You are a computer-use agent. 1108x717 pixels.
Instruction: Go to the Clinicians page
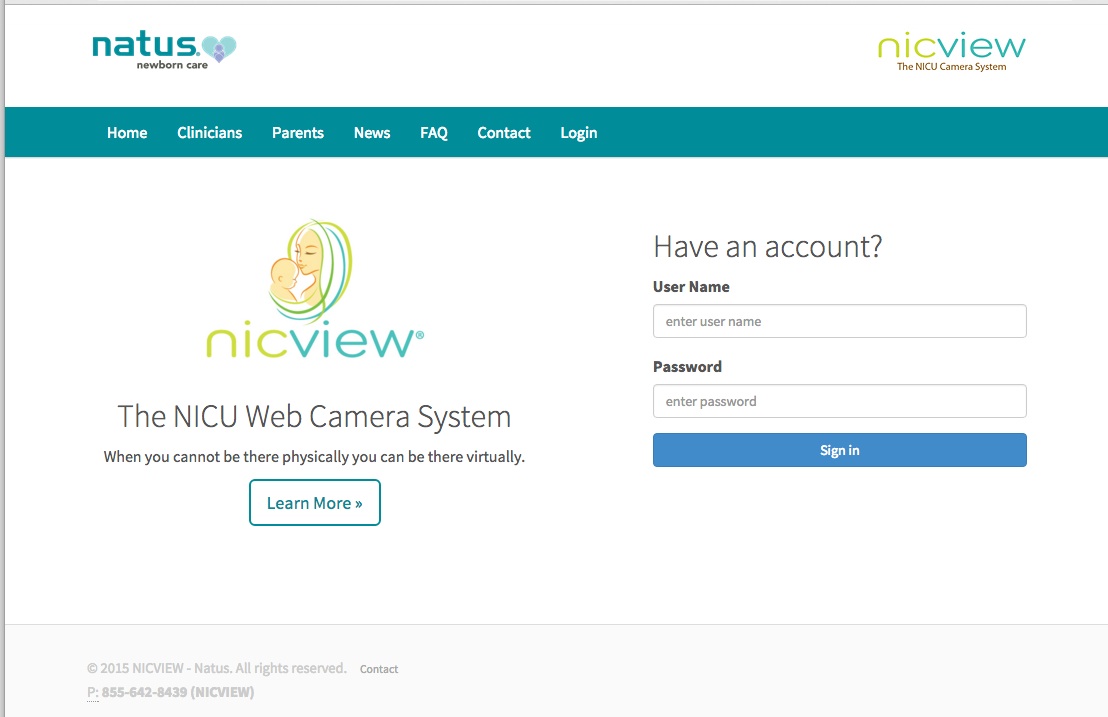210,133
